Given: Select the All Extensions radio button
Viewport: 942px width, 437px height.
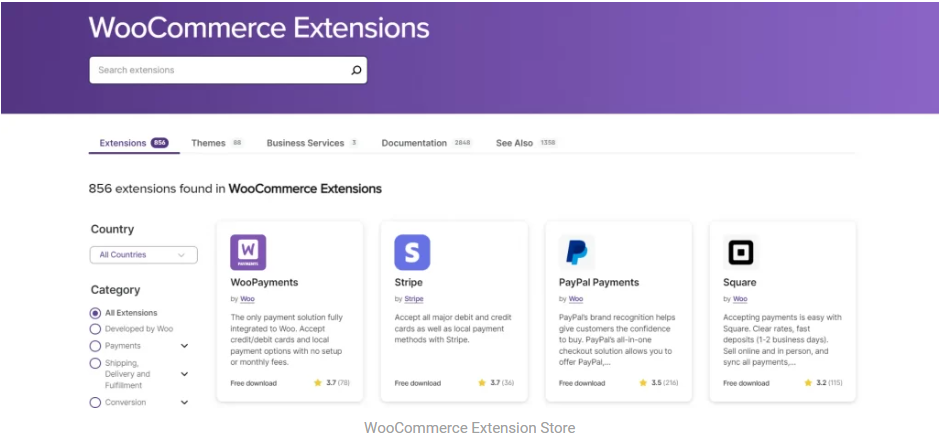Looking at the screenshot, I should 95,313.
